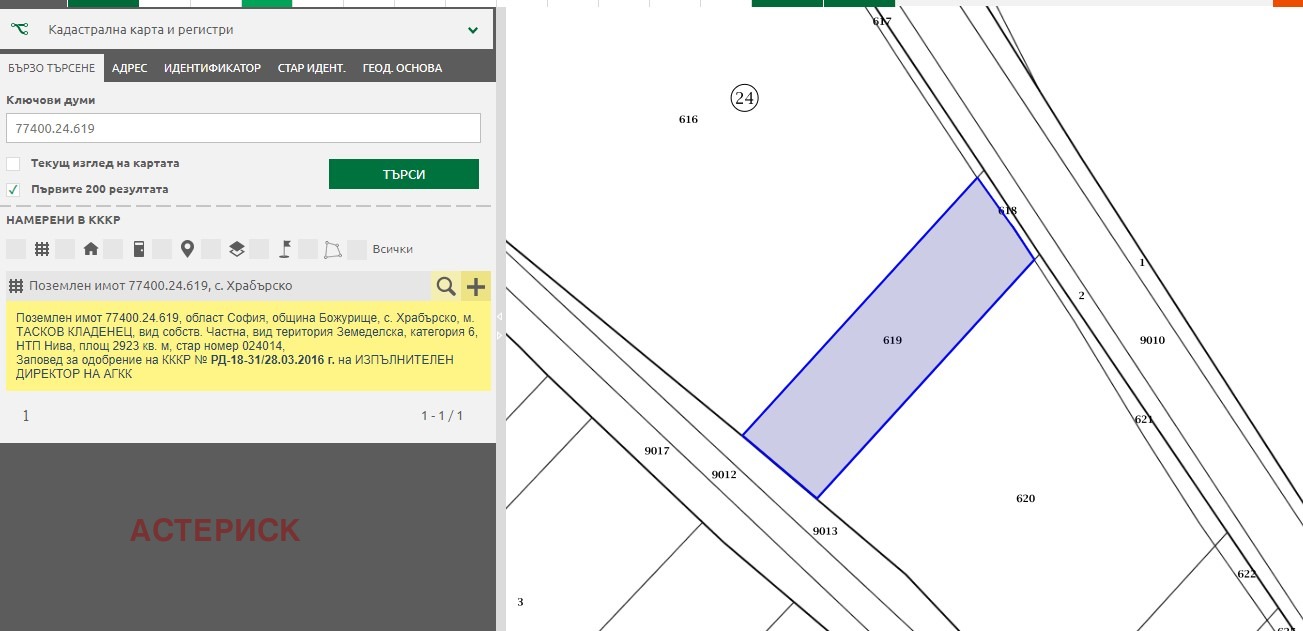Click the land parcel grid filter icon

pyautogui.click(x=42, y=249)
